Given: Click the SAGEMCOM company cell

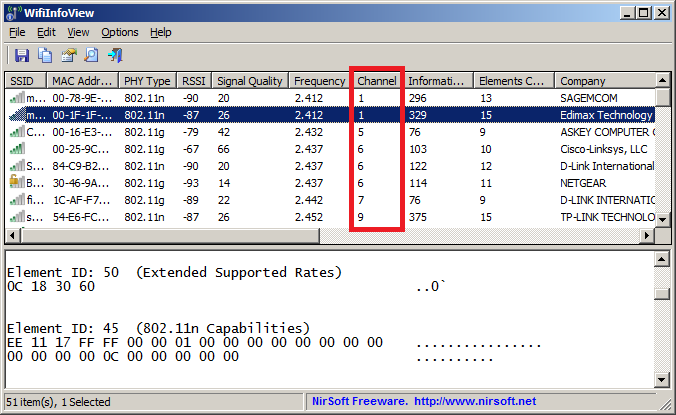Looking at the screenshot, I should pyautogui.click(x=589, y=98).
